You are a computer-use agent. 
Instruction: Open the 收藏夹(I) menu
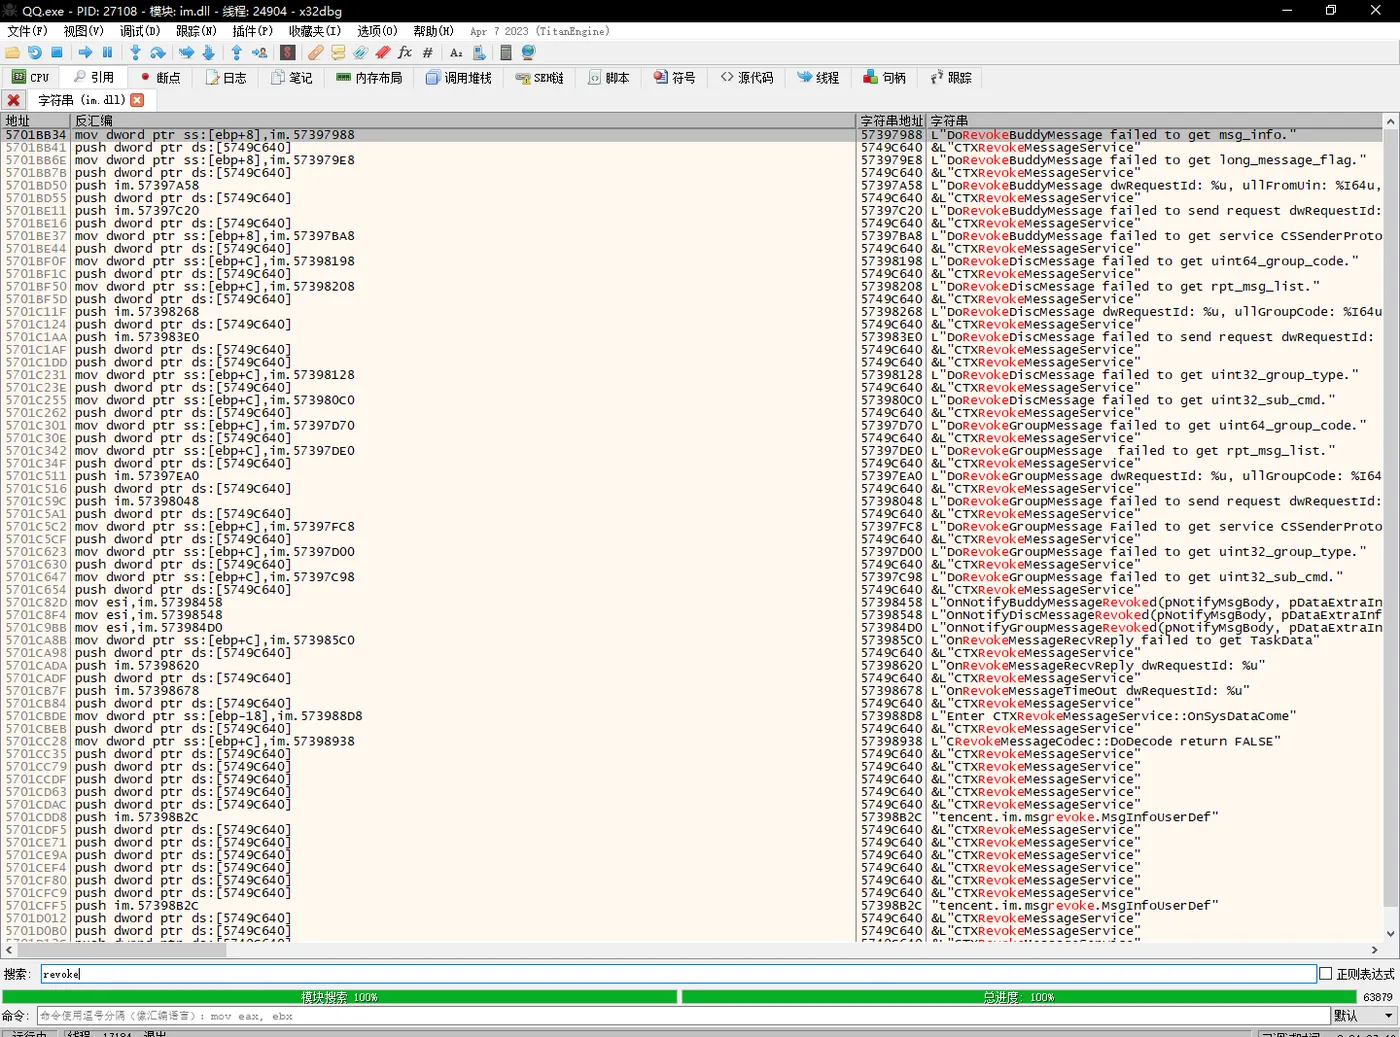(x=315, y=31)
